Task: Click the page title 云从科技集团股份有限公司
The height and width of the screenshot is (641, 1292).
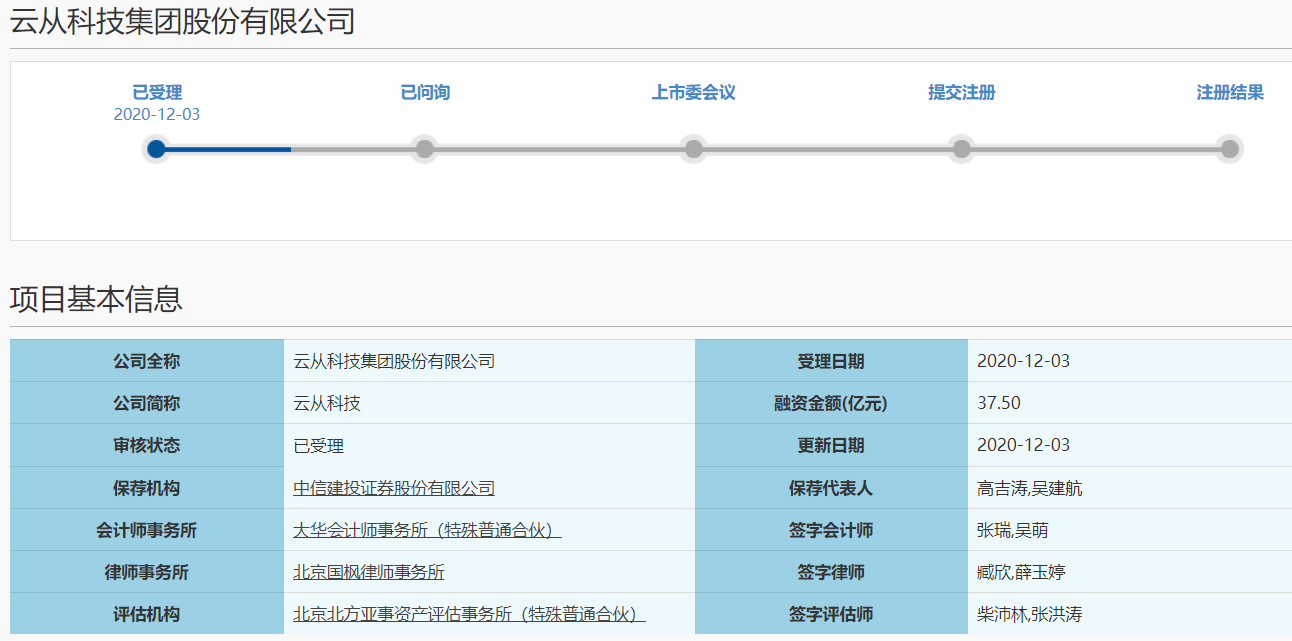Action: pos(183,21)
